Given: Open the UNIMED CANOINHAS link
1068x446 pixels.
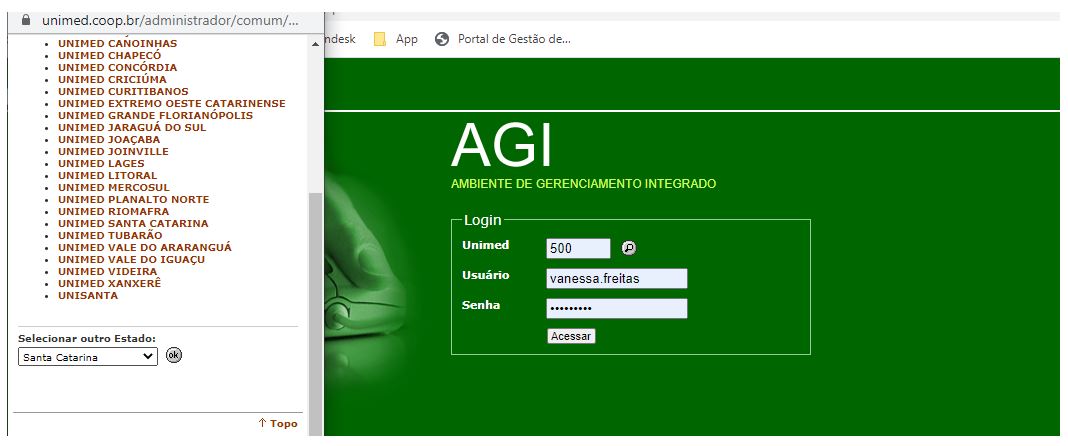Looking at the screenshot, I should click(117, 44).
